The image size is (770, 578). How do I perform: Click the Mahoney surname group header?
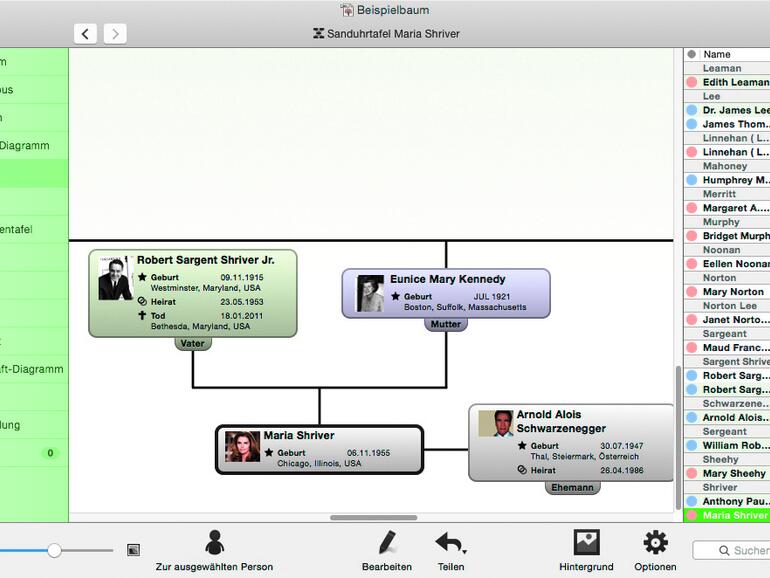[x=725, y=166]
